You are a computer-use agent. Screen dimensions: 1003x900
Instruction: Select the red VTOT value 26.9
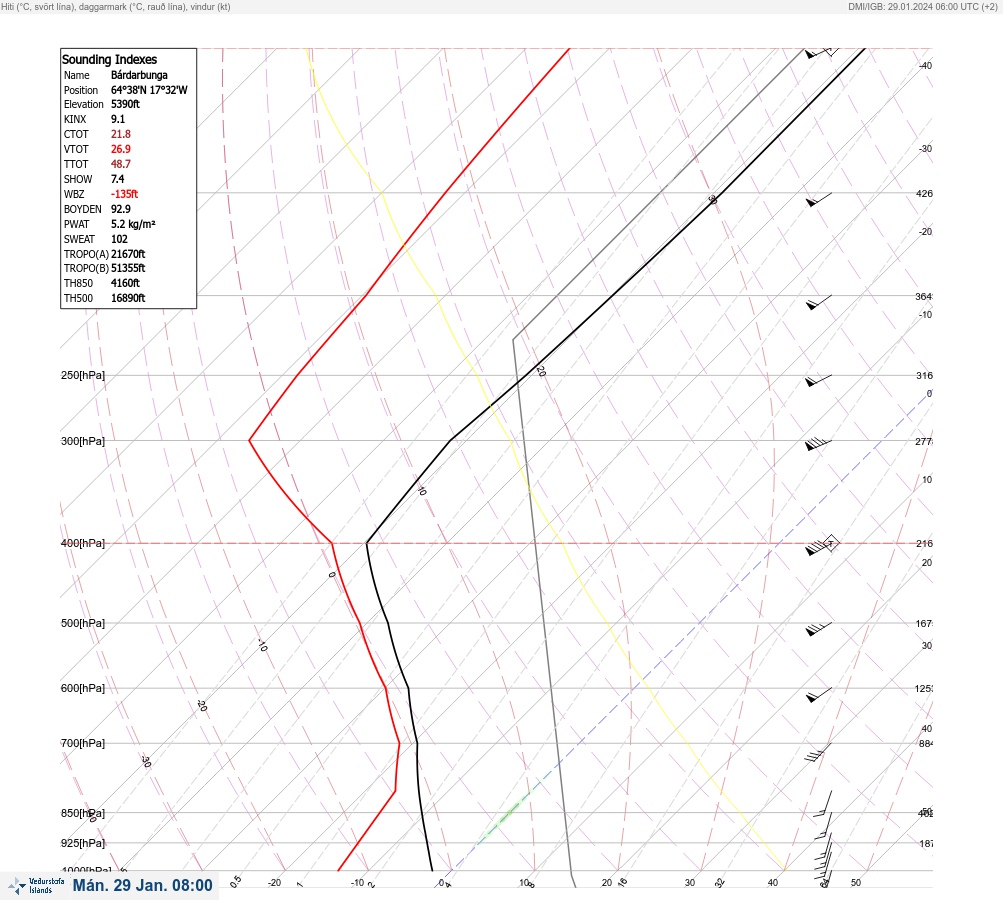(x=120, y=149)
